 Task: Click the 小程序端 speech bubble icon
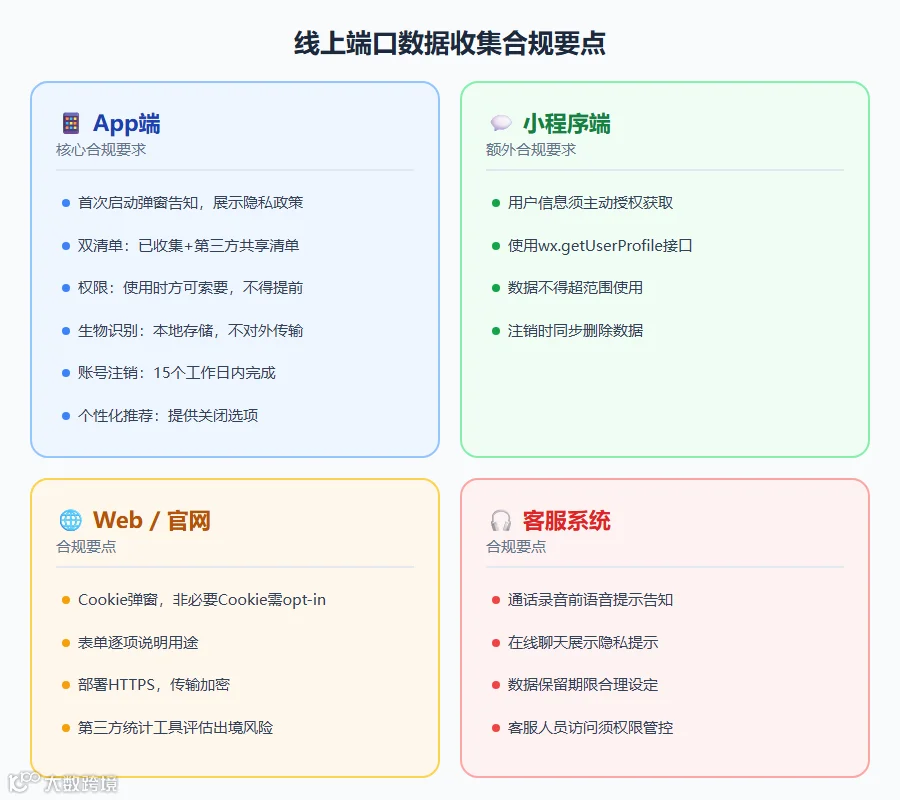(x=501, y=123)
